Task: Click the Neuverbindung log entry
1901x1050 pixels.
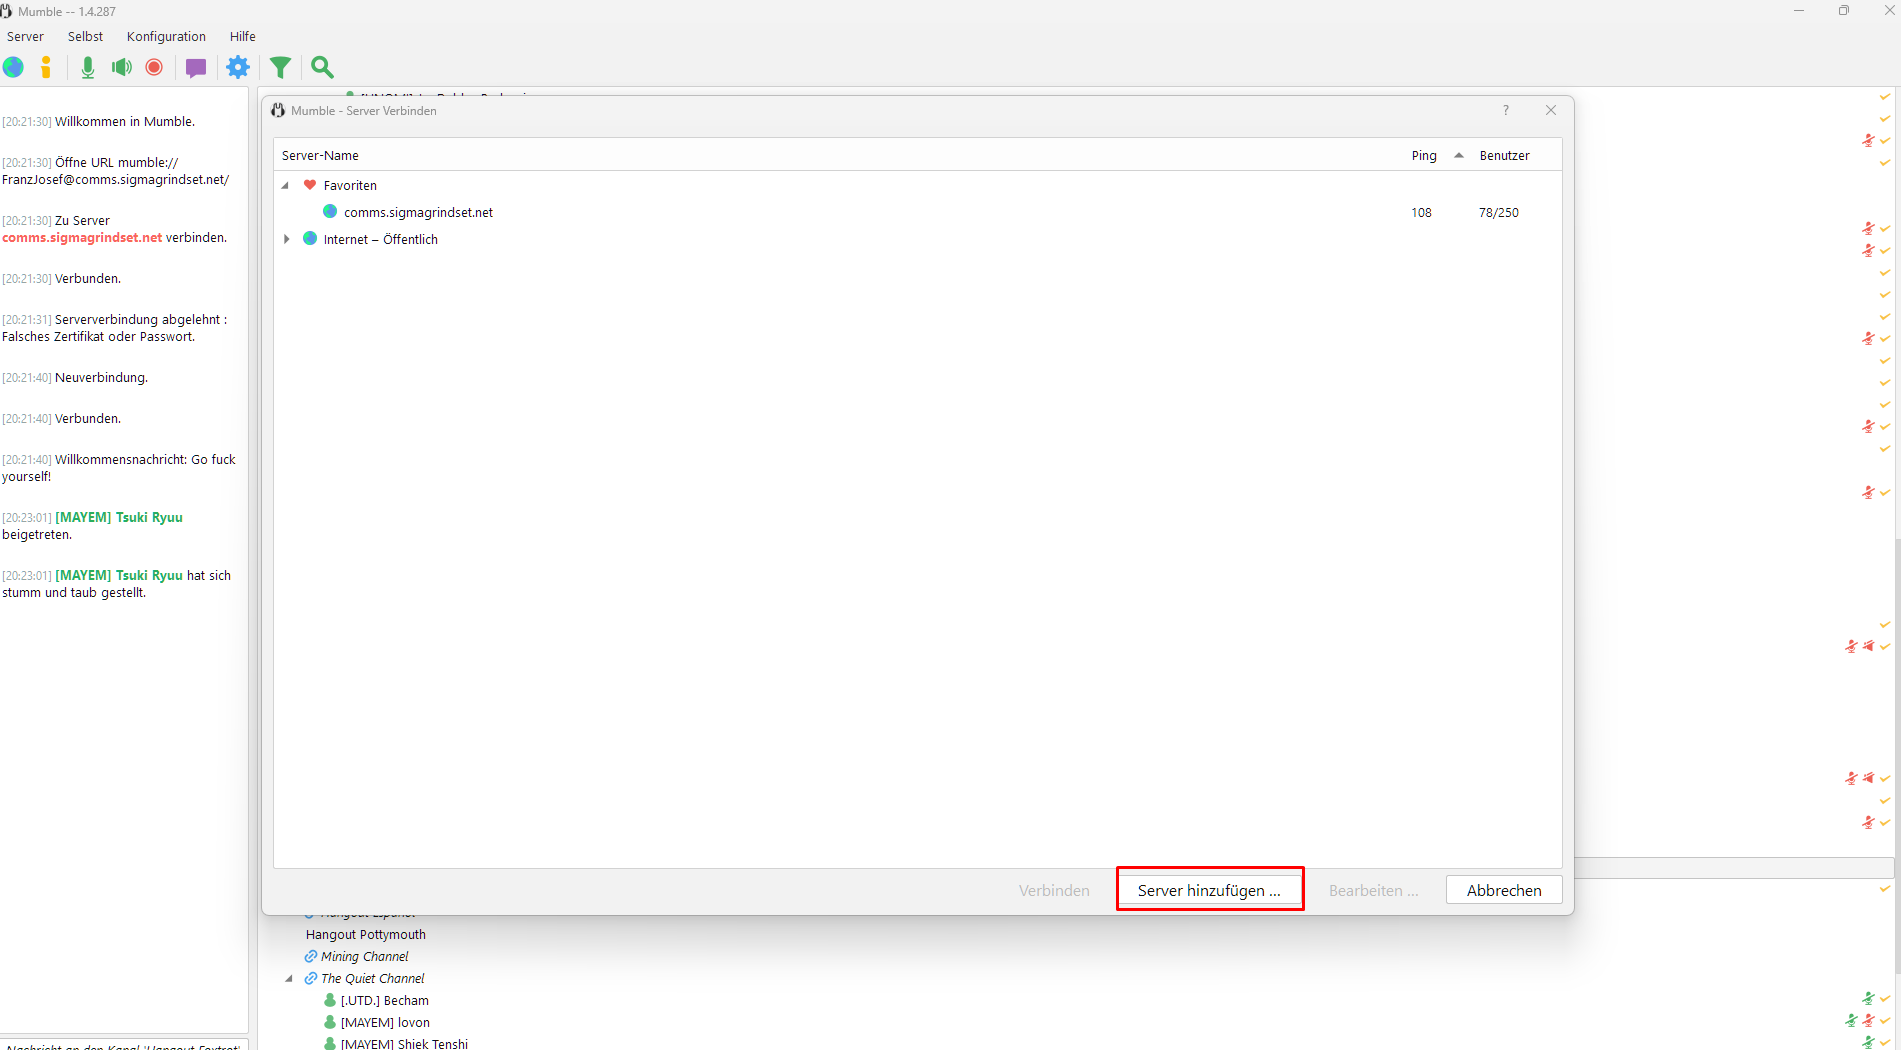Action: [x=101, y=377]
